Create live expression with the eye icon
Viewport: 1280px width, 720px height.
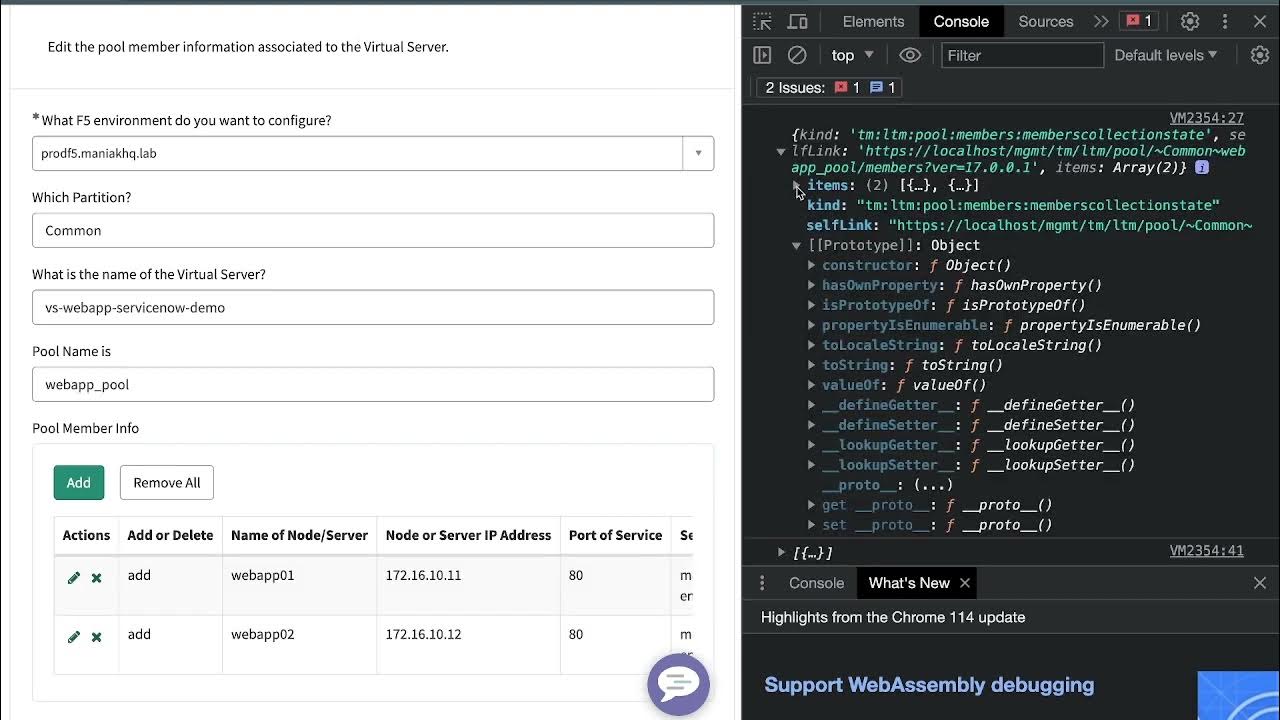pyautogui.click(x=909, y=55)
